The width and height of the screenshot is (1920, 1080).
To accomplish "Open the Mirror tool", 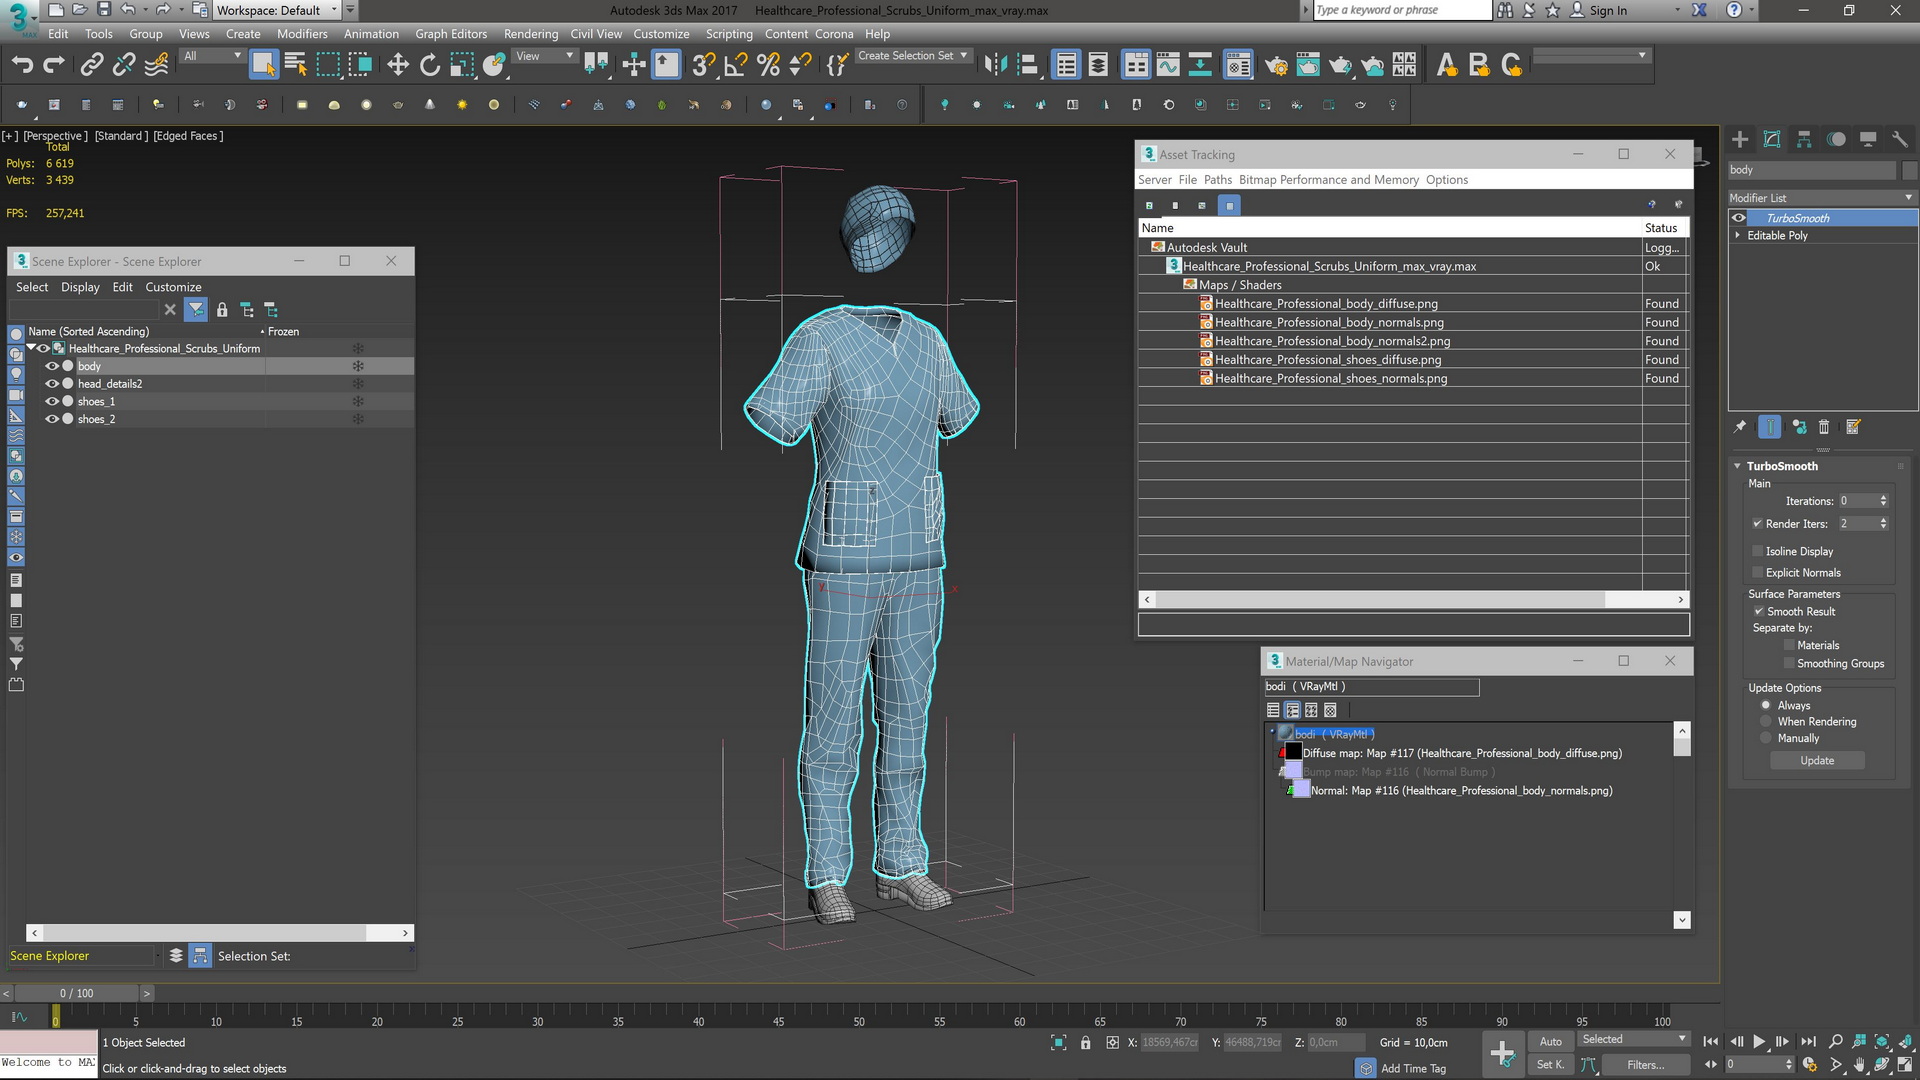I will [995, 65].
